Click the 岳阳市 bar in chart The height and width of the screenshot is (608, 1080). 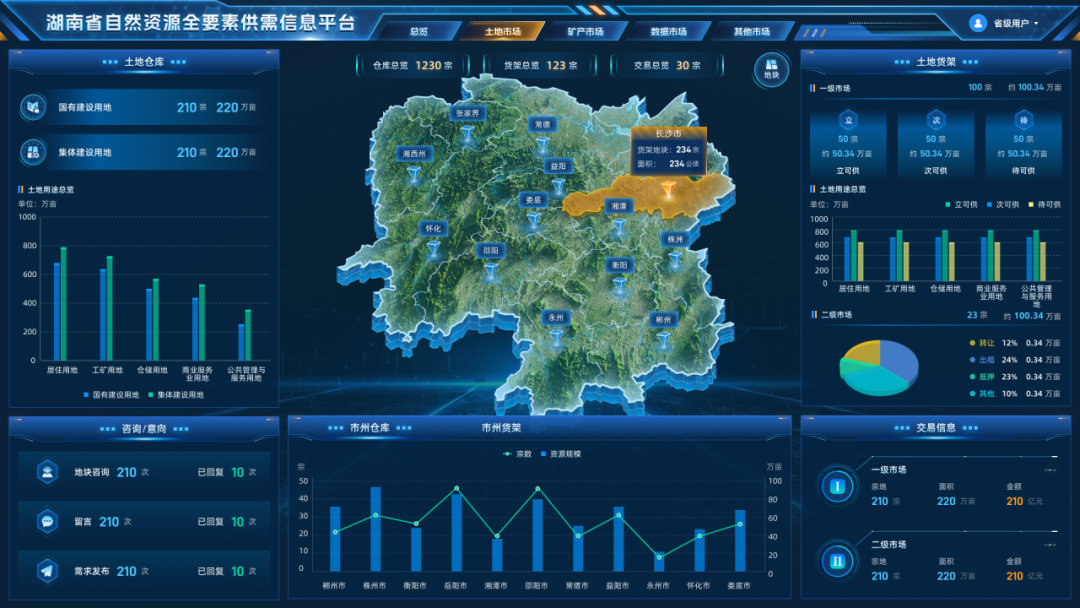456,532
